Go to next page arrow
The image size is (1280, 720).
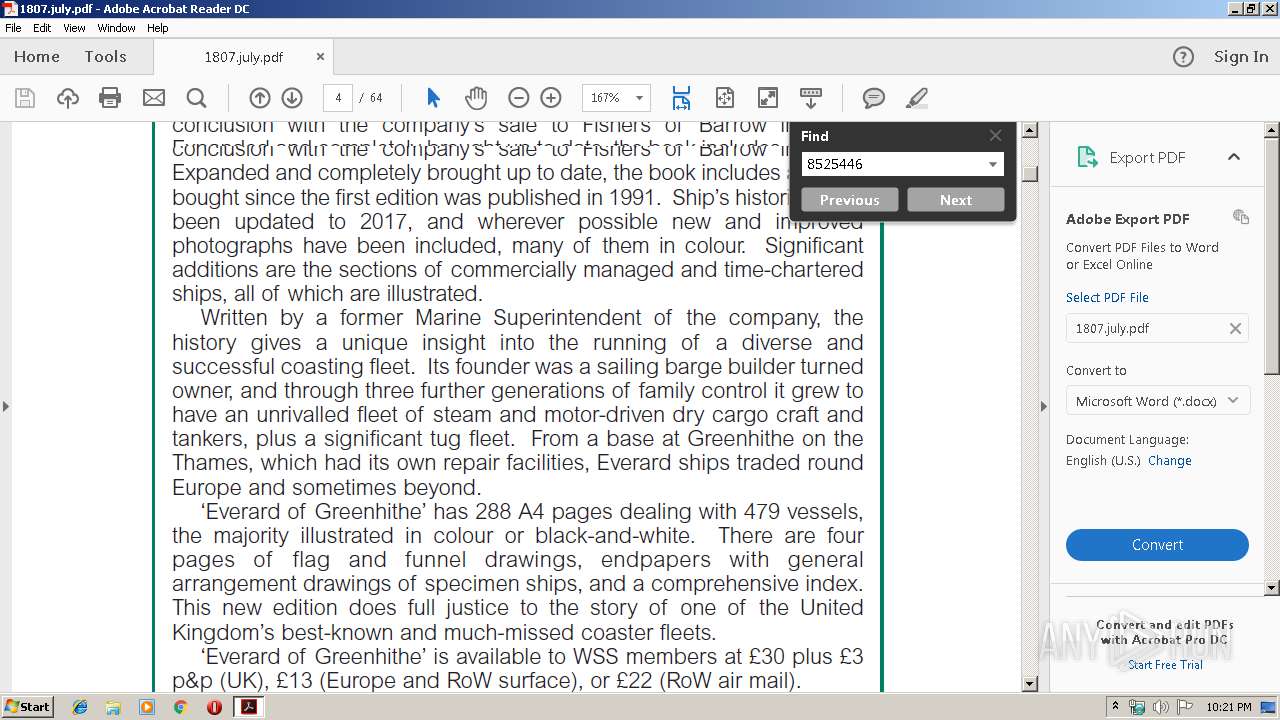point(292,98)
